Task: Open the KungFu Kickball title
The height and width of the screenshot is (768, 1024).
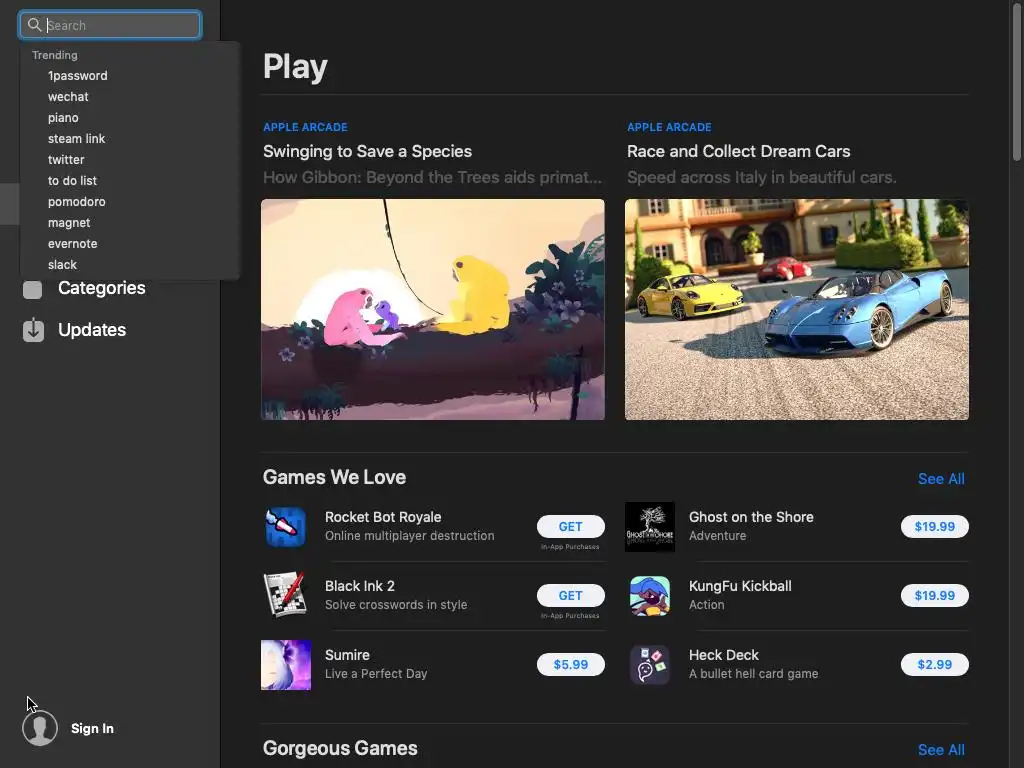Action: 740,586
